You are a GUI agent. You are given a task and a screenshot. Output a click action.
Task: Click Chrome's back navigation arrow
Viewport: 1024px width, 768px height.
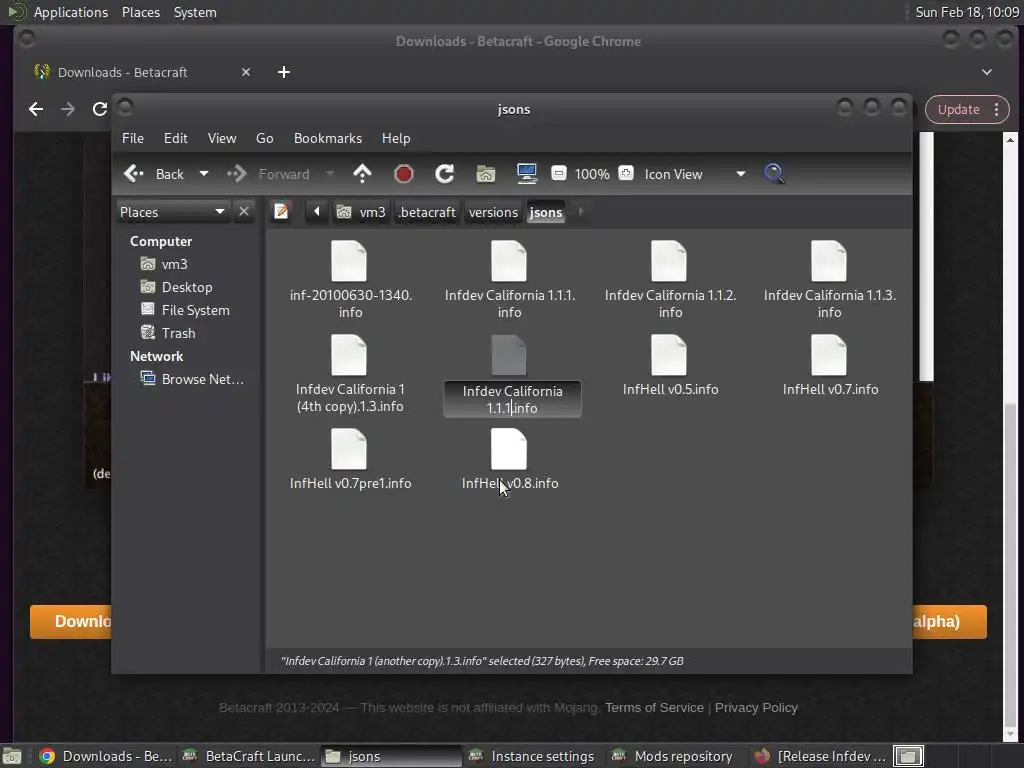36,109
